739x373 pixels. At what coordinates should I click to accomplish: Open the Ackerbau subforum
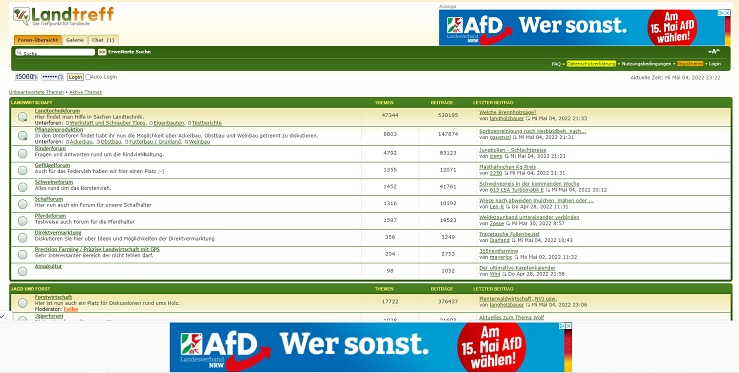[82, 141]
